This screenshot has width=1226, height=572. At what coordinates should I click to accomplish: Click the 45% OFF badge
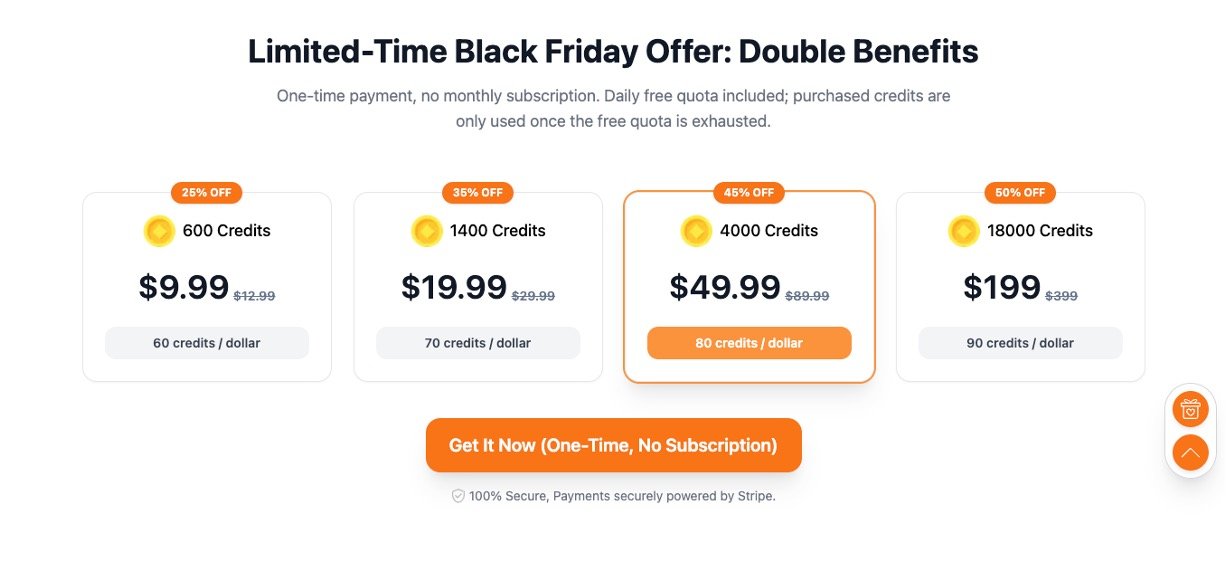pyautogui.click(x=749, y=193)
